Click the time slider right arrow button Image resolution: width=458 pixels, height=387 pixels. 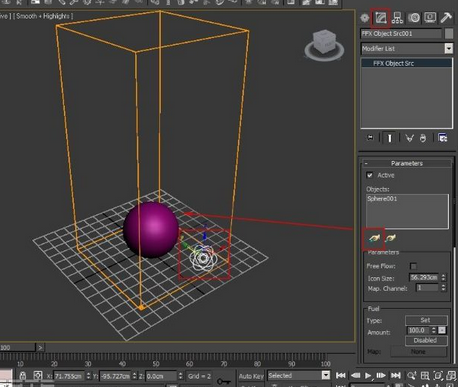click(40, 348)
